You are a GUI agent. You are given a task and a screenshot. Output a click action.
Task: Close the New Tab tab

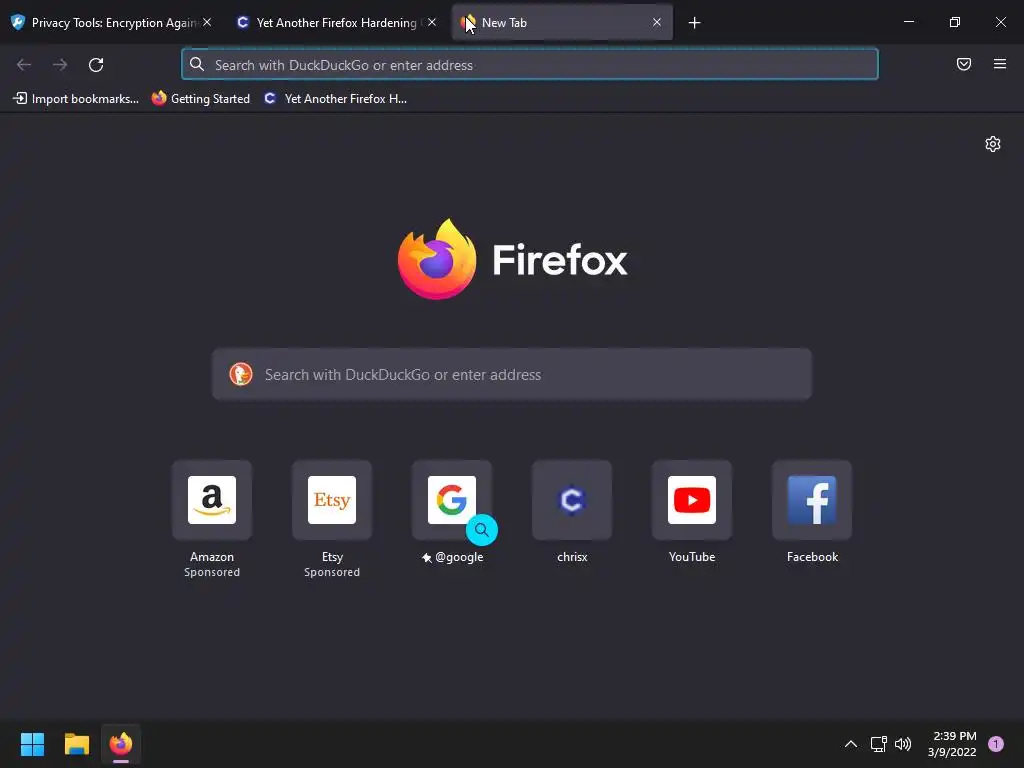point(657,22)
